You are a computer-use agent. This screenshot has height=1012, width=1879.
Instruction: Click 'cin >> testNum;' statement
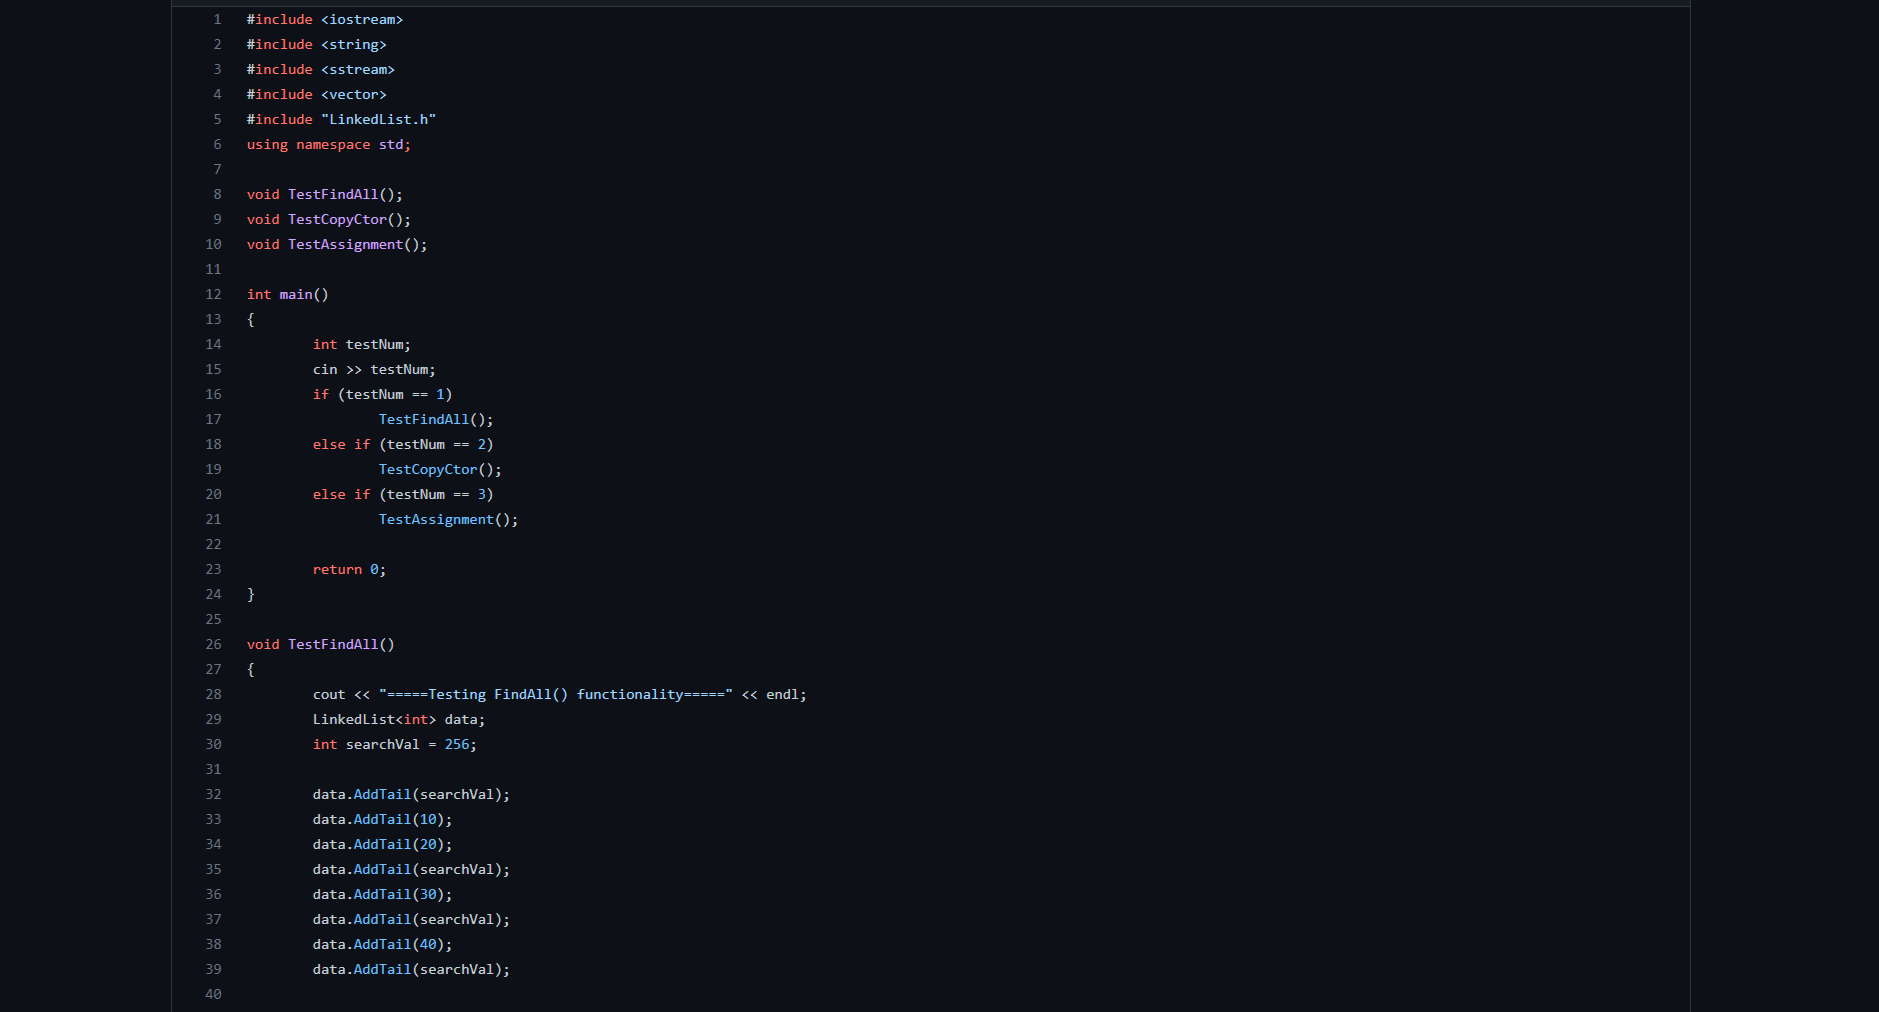point(374,369)
